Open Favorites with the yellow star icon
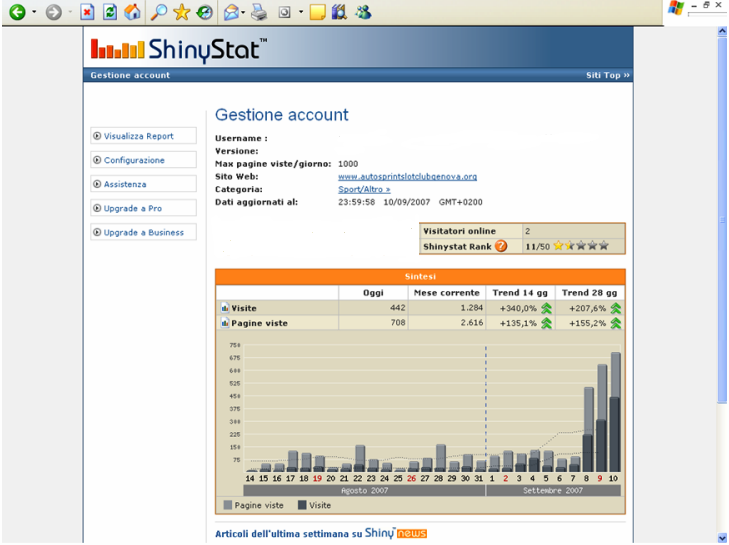The width and height of the screenshot is (729, 545). tap(182, 12)
